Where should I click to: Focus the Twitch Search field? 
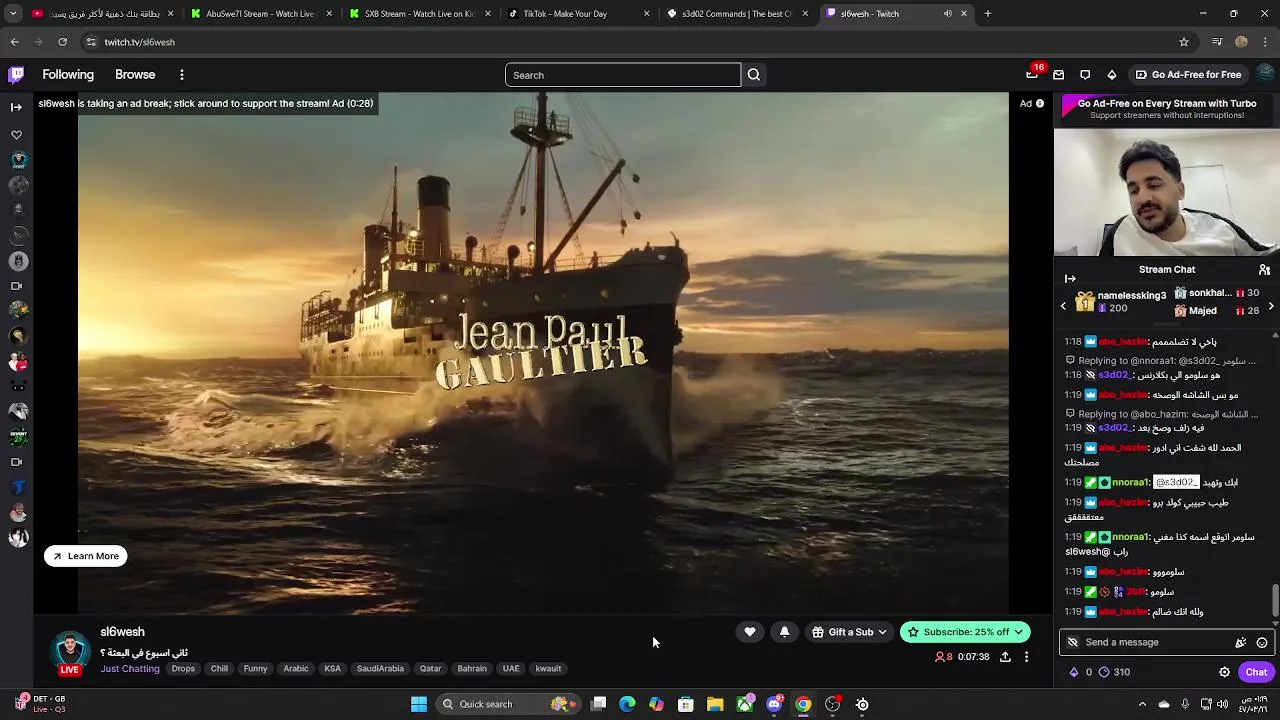(622, 75)
